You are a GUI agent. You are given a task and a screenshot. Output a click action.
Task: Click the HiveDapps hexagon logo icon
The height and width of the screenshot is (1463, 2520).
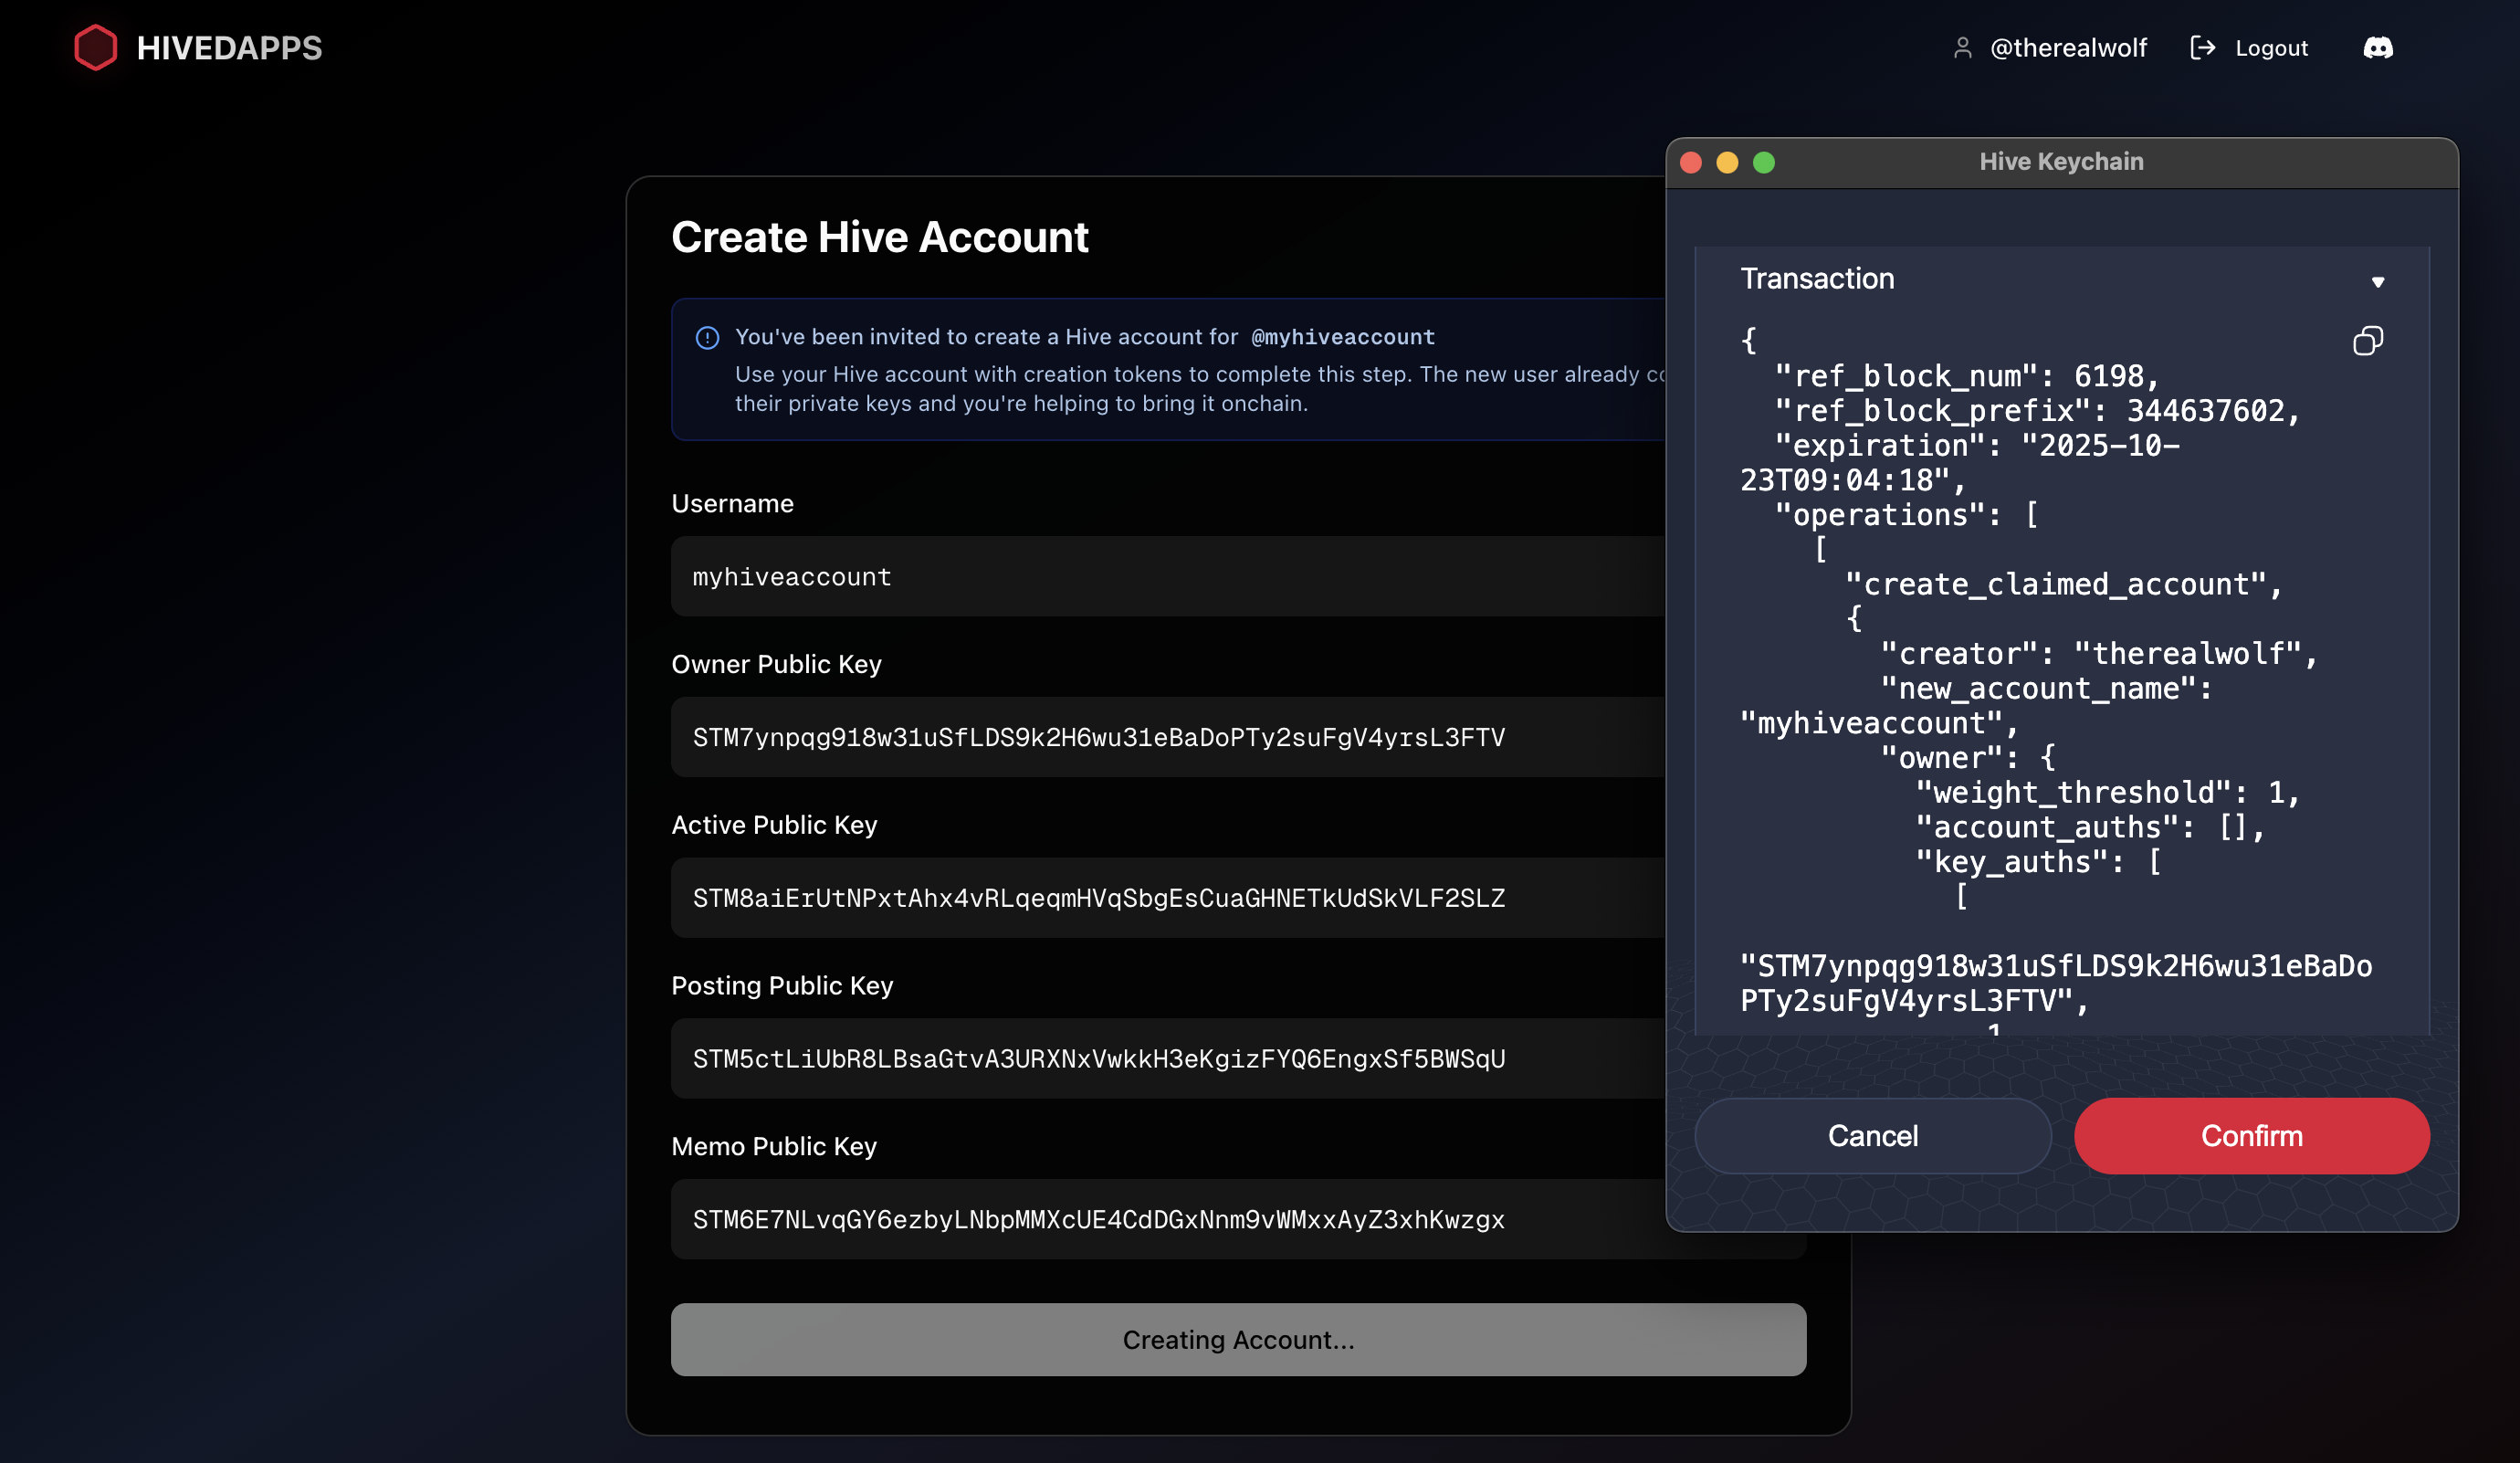point(96,47)
